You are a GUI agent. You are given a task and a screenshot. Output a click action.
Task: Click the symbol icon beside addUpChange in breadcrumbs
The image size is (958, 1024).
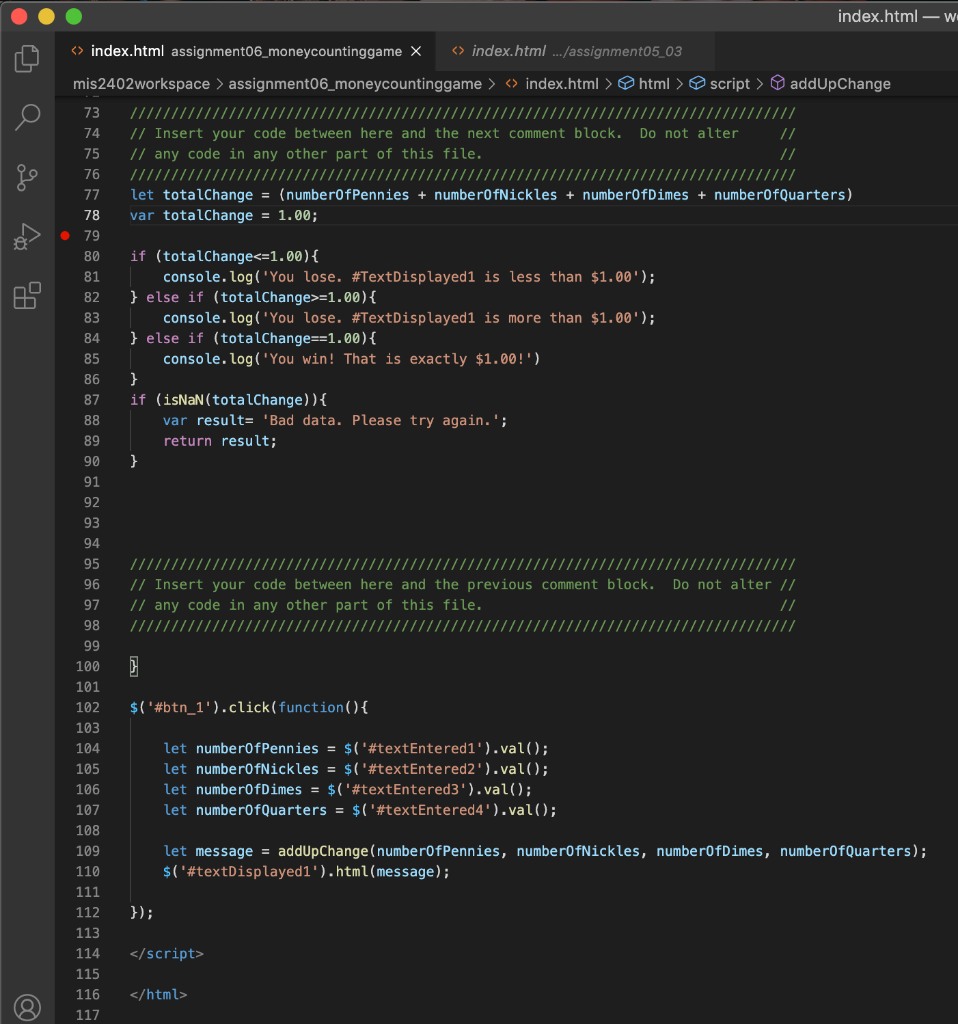778,84
